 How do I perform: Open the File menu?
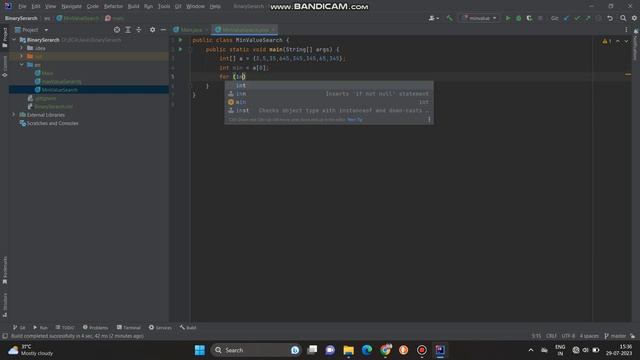click(x=22, y=7)
